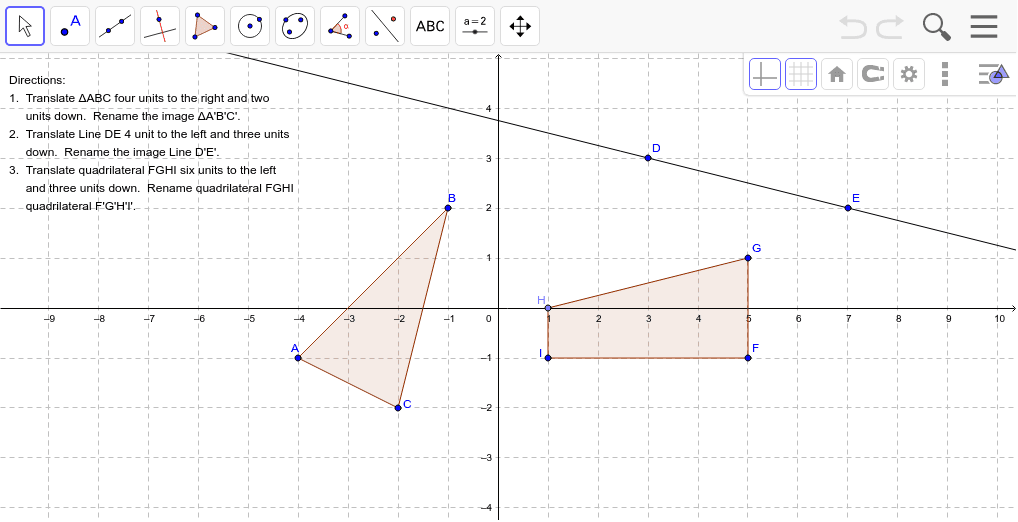
Task: Click point C of the triangle
Action: pyautogui.click(x=398, y=408)
